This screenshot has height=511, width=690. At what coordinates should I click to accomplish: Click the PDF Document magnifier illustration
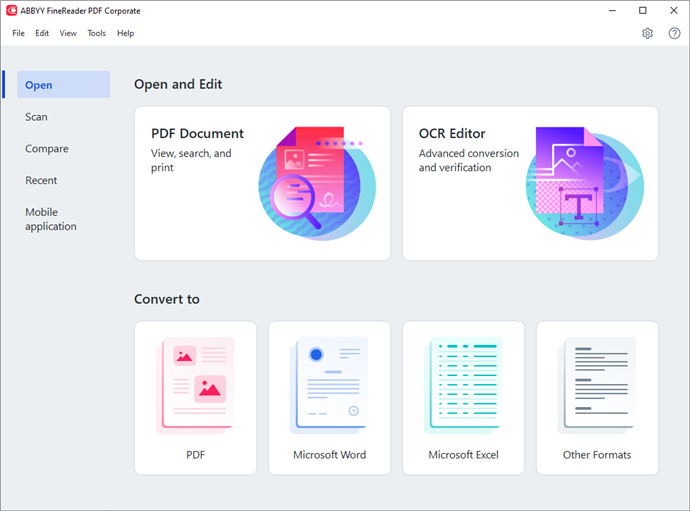tap(317, 184)
